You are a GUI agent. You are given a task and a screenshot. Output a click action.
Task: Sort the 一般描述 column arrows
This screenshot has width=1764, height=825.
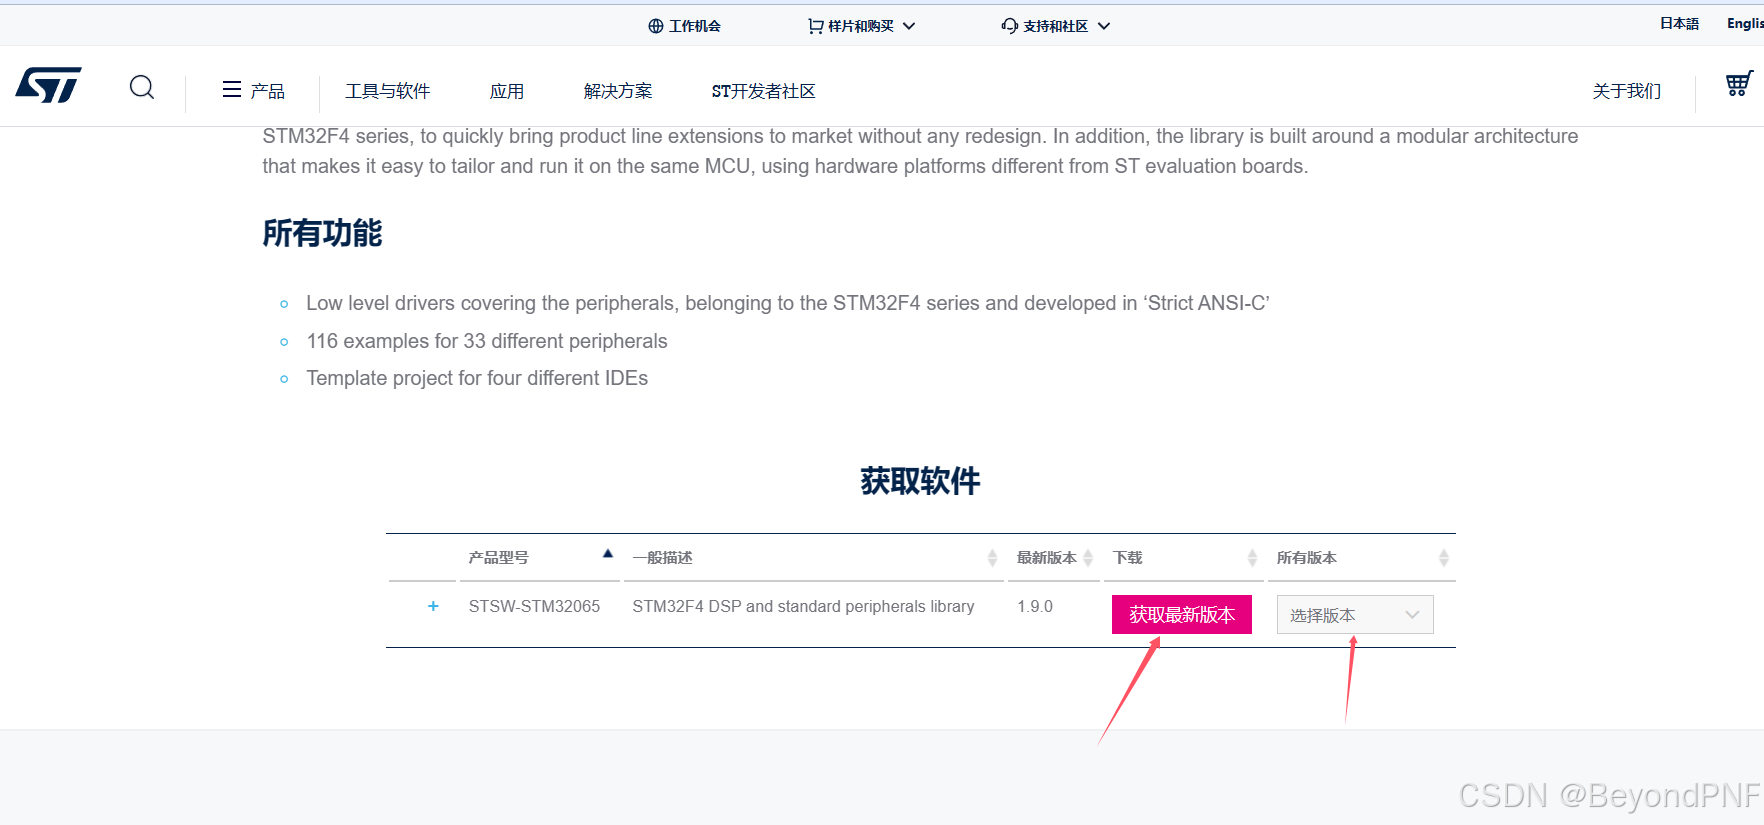tap(992, 558)
